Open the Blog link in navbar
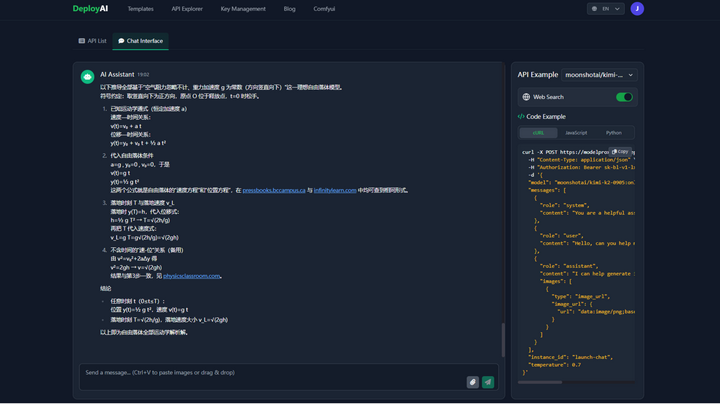Viewport: 720px width, 405px height. point(289,9)
